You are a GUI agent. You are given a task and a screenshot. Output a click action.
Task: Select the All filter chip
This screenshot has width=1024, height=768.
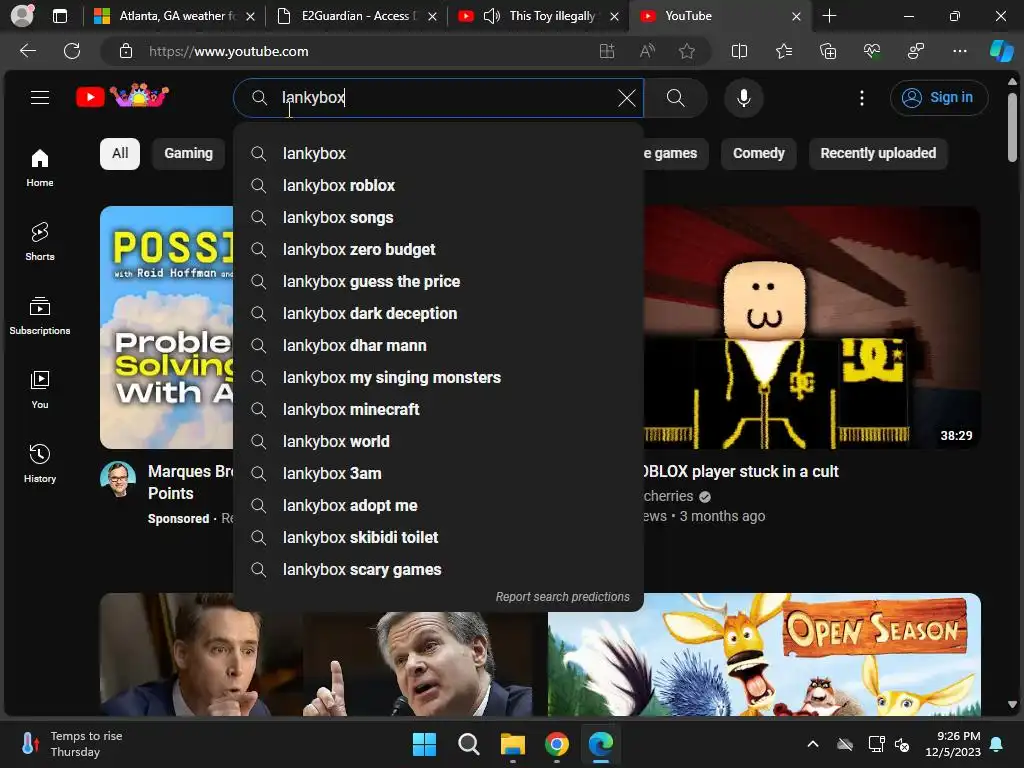coord(120,153)
